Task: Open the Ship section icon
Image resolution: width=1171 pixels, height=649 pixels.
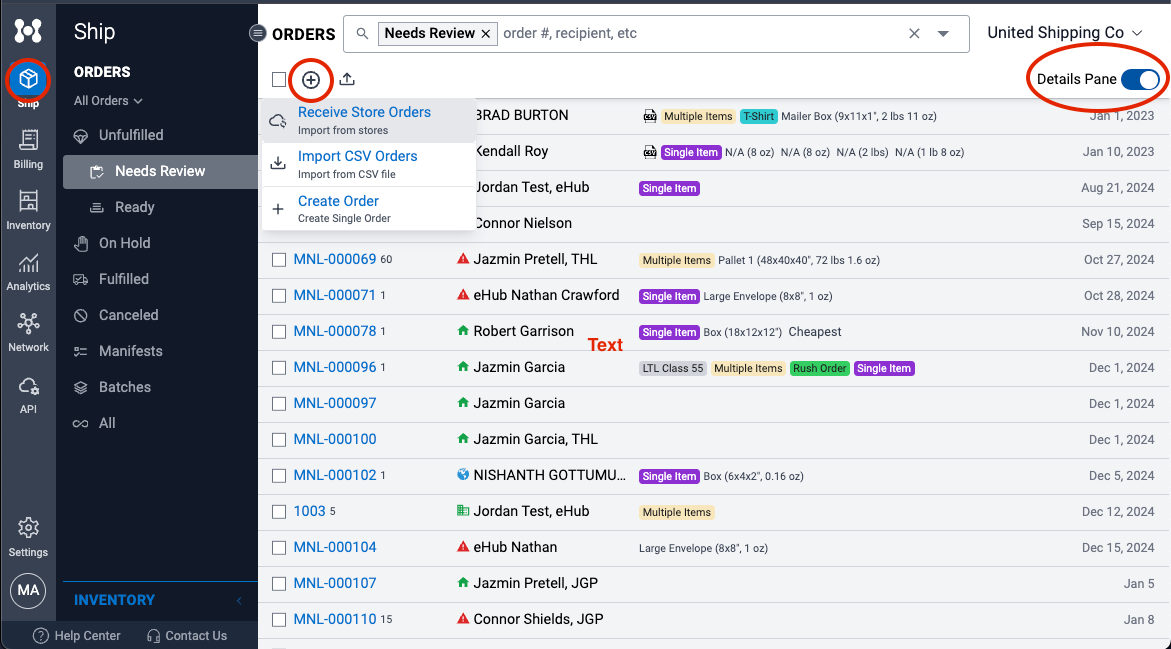Action: (x=27, y=80)
